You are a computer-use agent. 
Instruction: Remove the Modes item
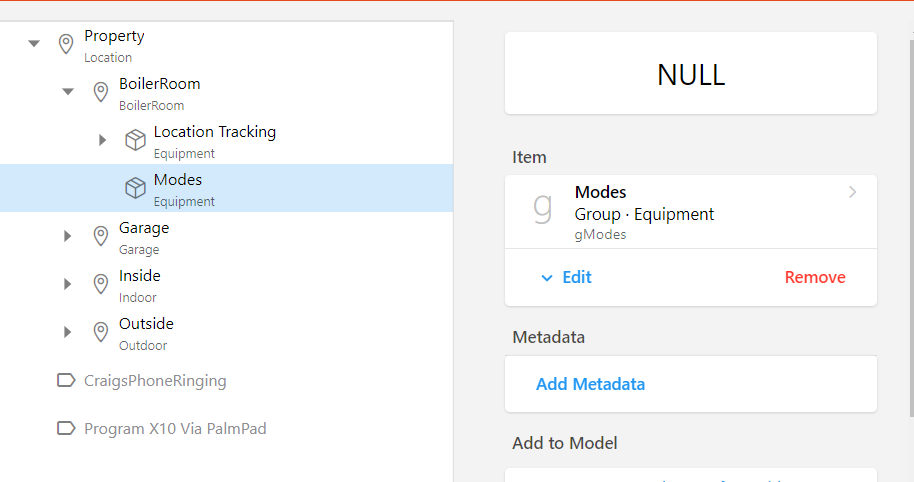coord(814,277)
